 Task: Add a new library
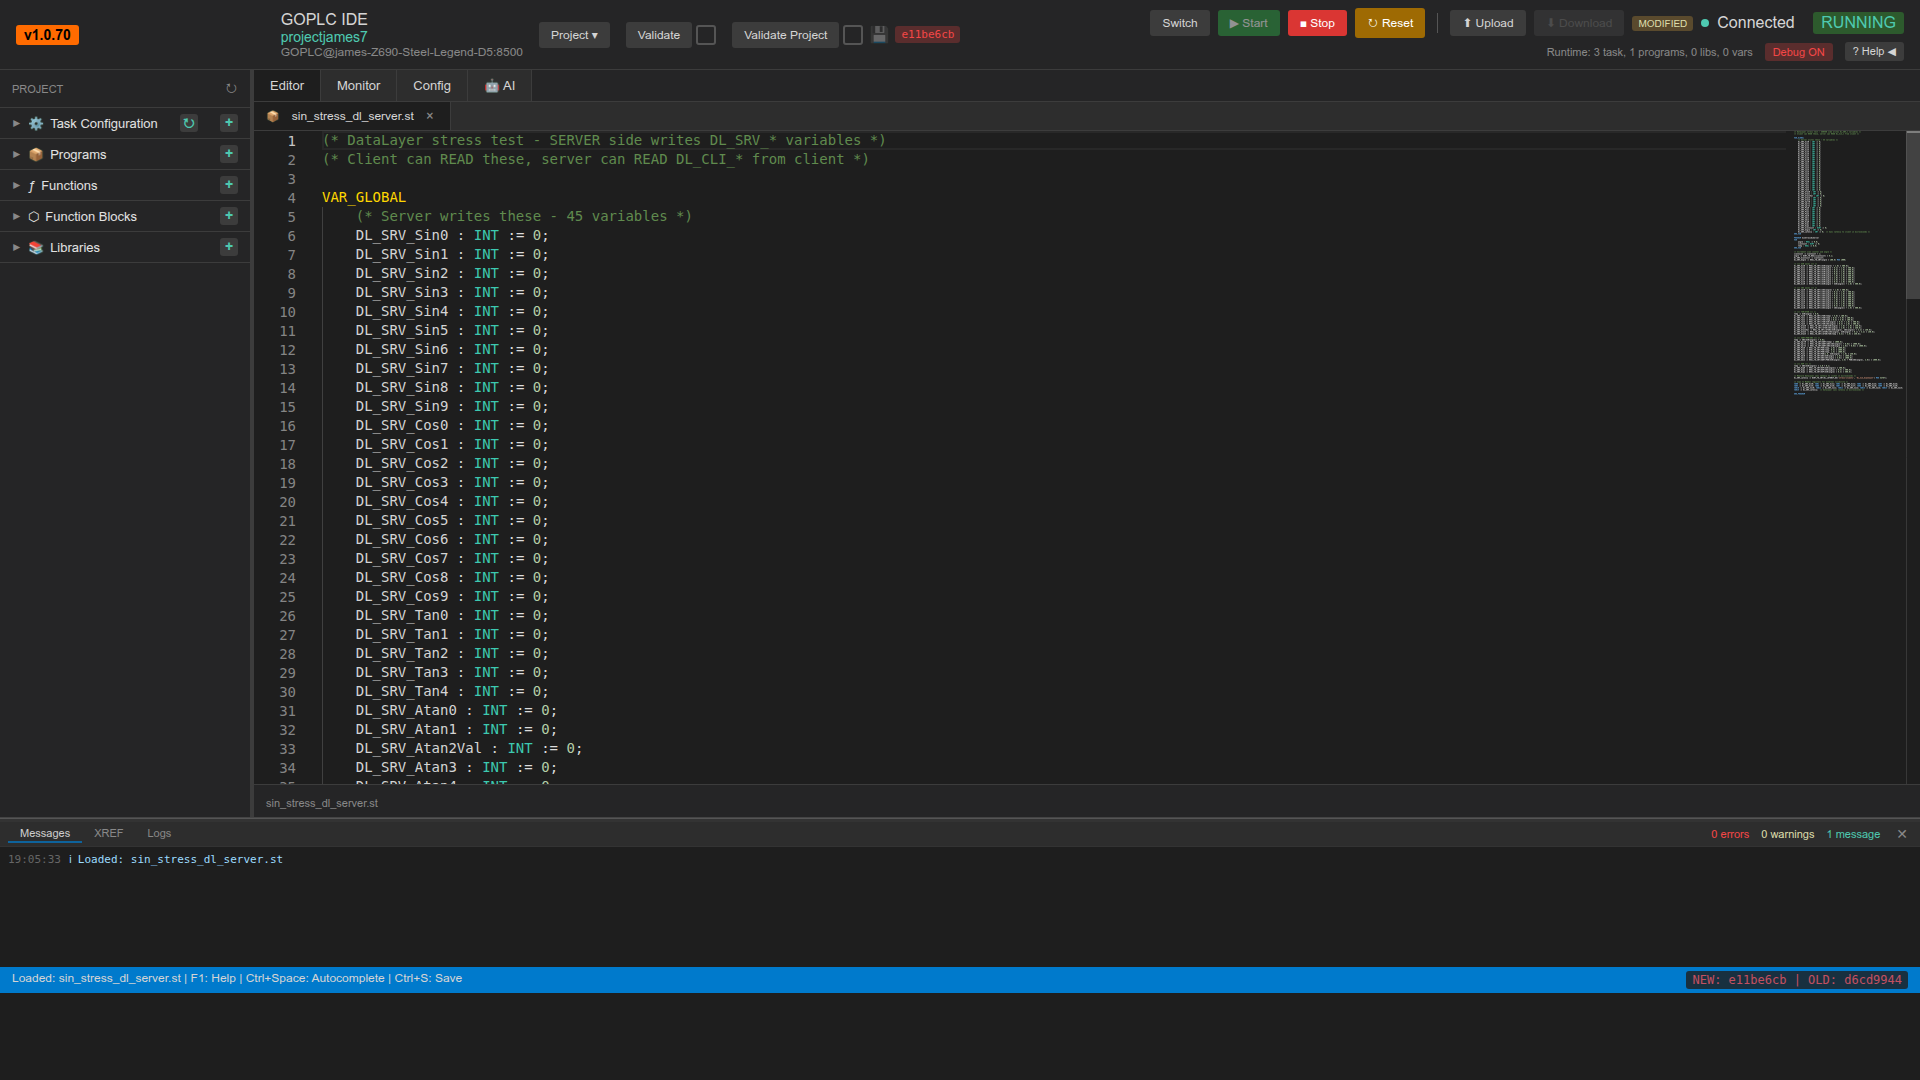click(229, 247)
